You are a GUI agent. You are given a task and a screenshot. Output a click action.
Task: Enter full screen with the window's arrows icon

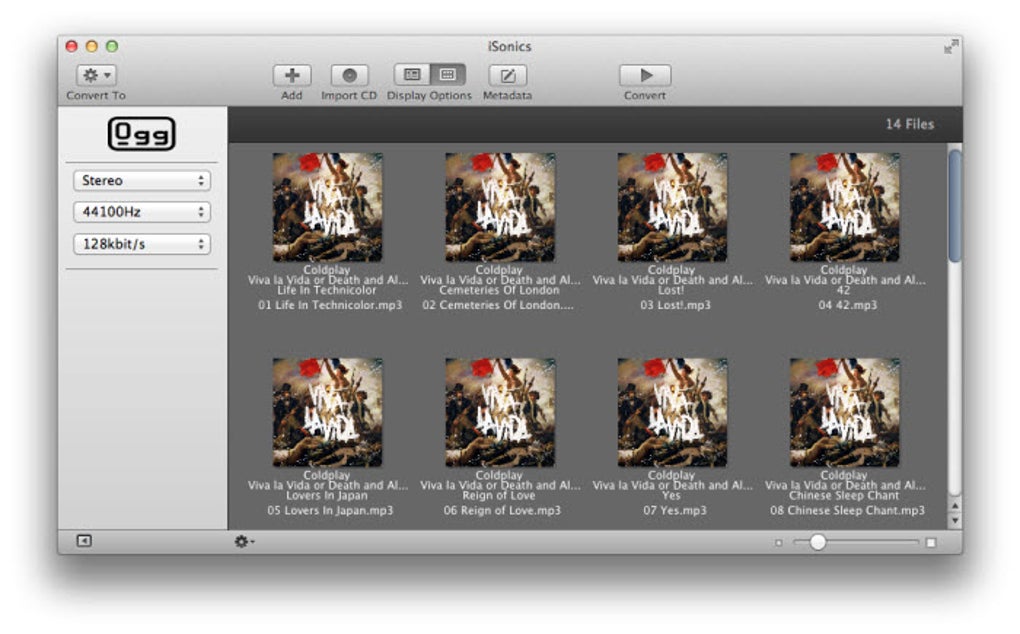point(951,46)
